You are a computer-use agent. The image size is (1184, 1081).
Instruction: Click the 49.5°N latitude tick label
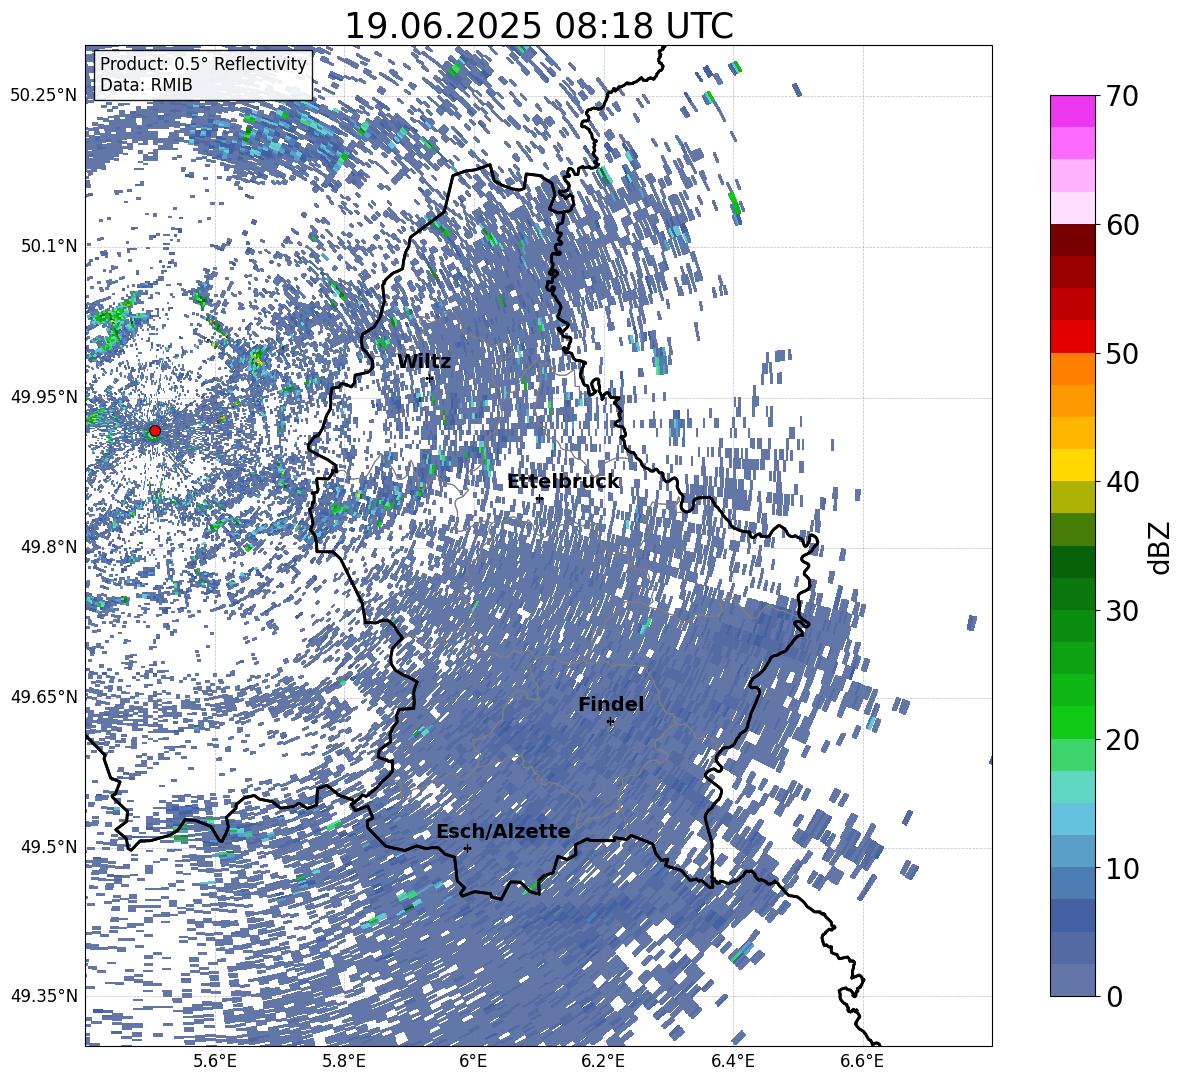pos(49,846)
